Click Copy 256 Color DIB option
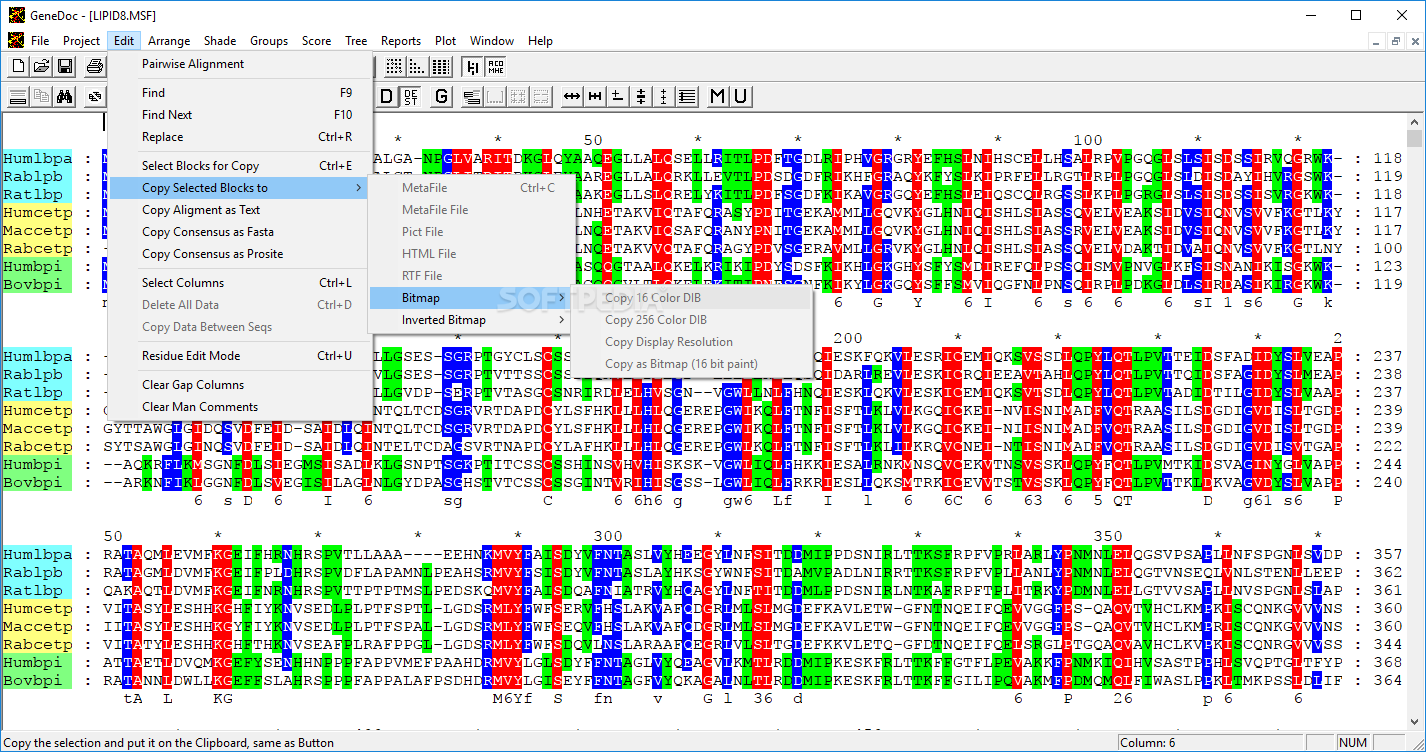 pos(691,320)
